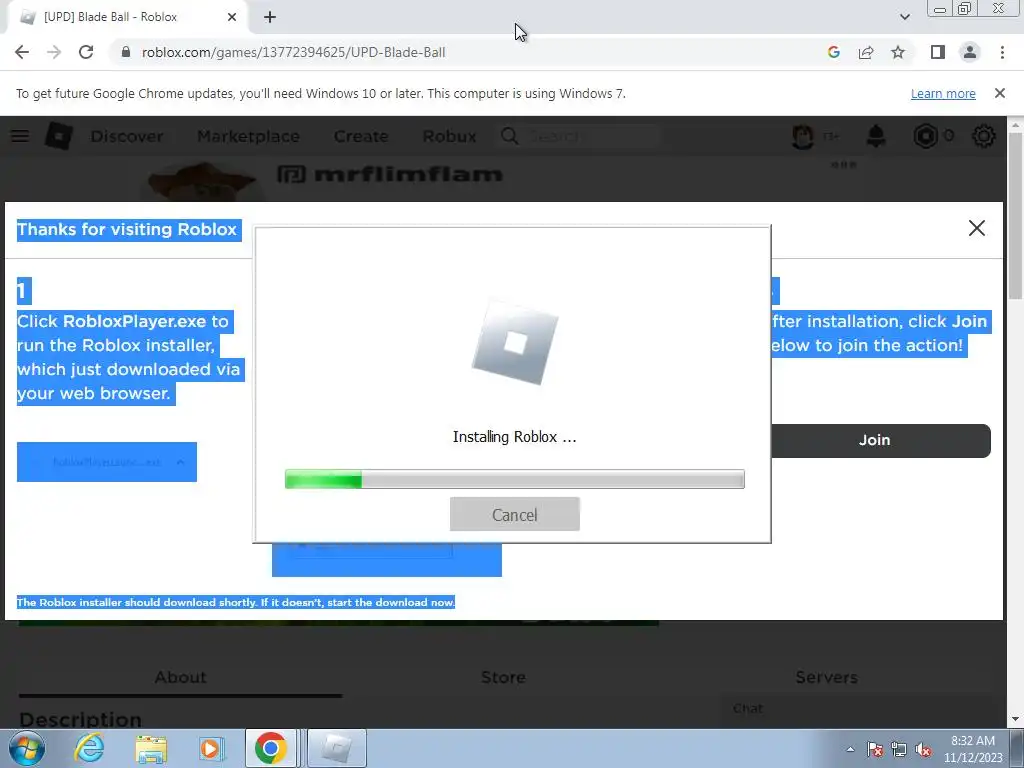
Task: Click the installing progress bar
Action: (515, 479)
